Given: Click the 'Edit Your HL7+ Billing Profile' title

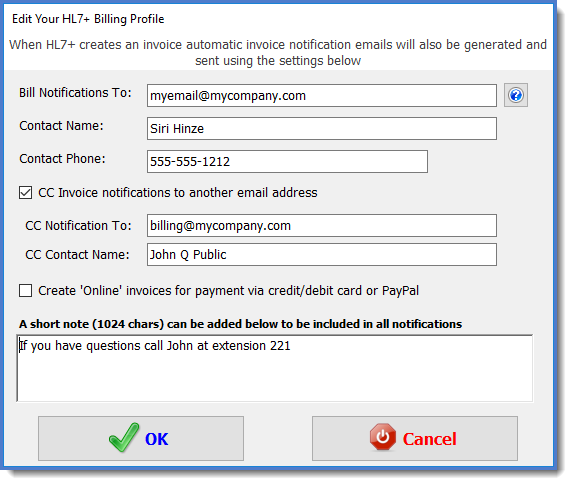Looking at the screenshot, I should click(x=88, y=19).
